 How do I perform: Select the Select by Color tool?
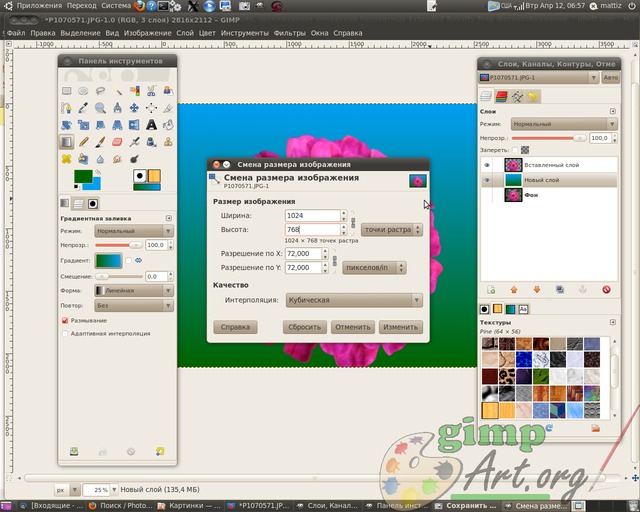tap(134, 91)
